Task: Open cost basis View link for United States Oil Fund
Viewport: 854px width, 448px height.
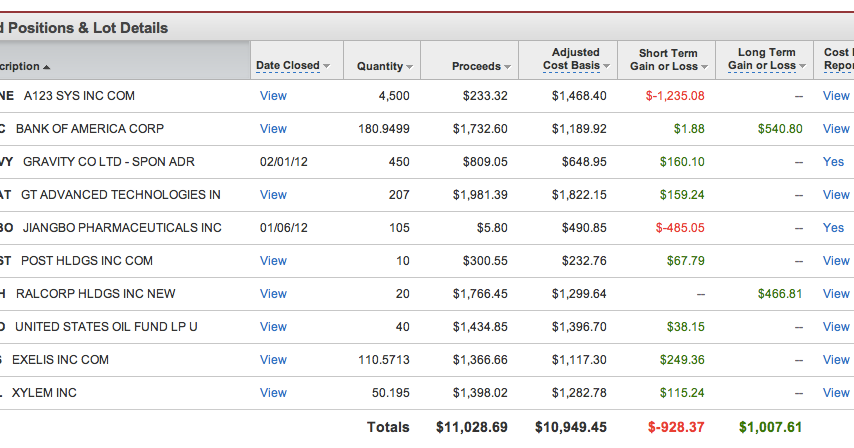Action: 836,327
